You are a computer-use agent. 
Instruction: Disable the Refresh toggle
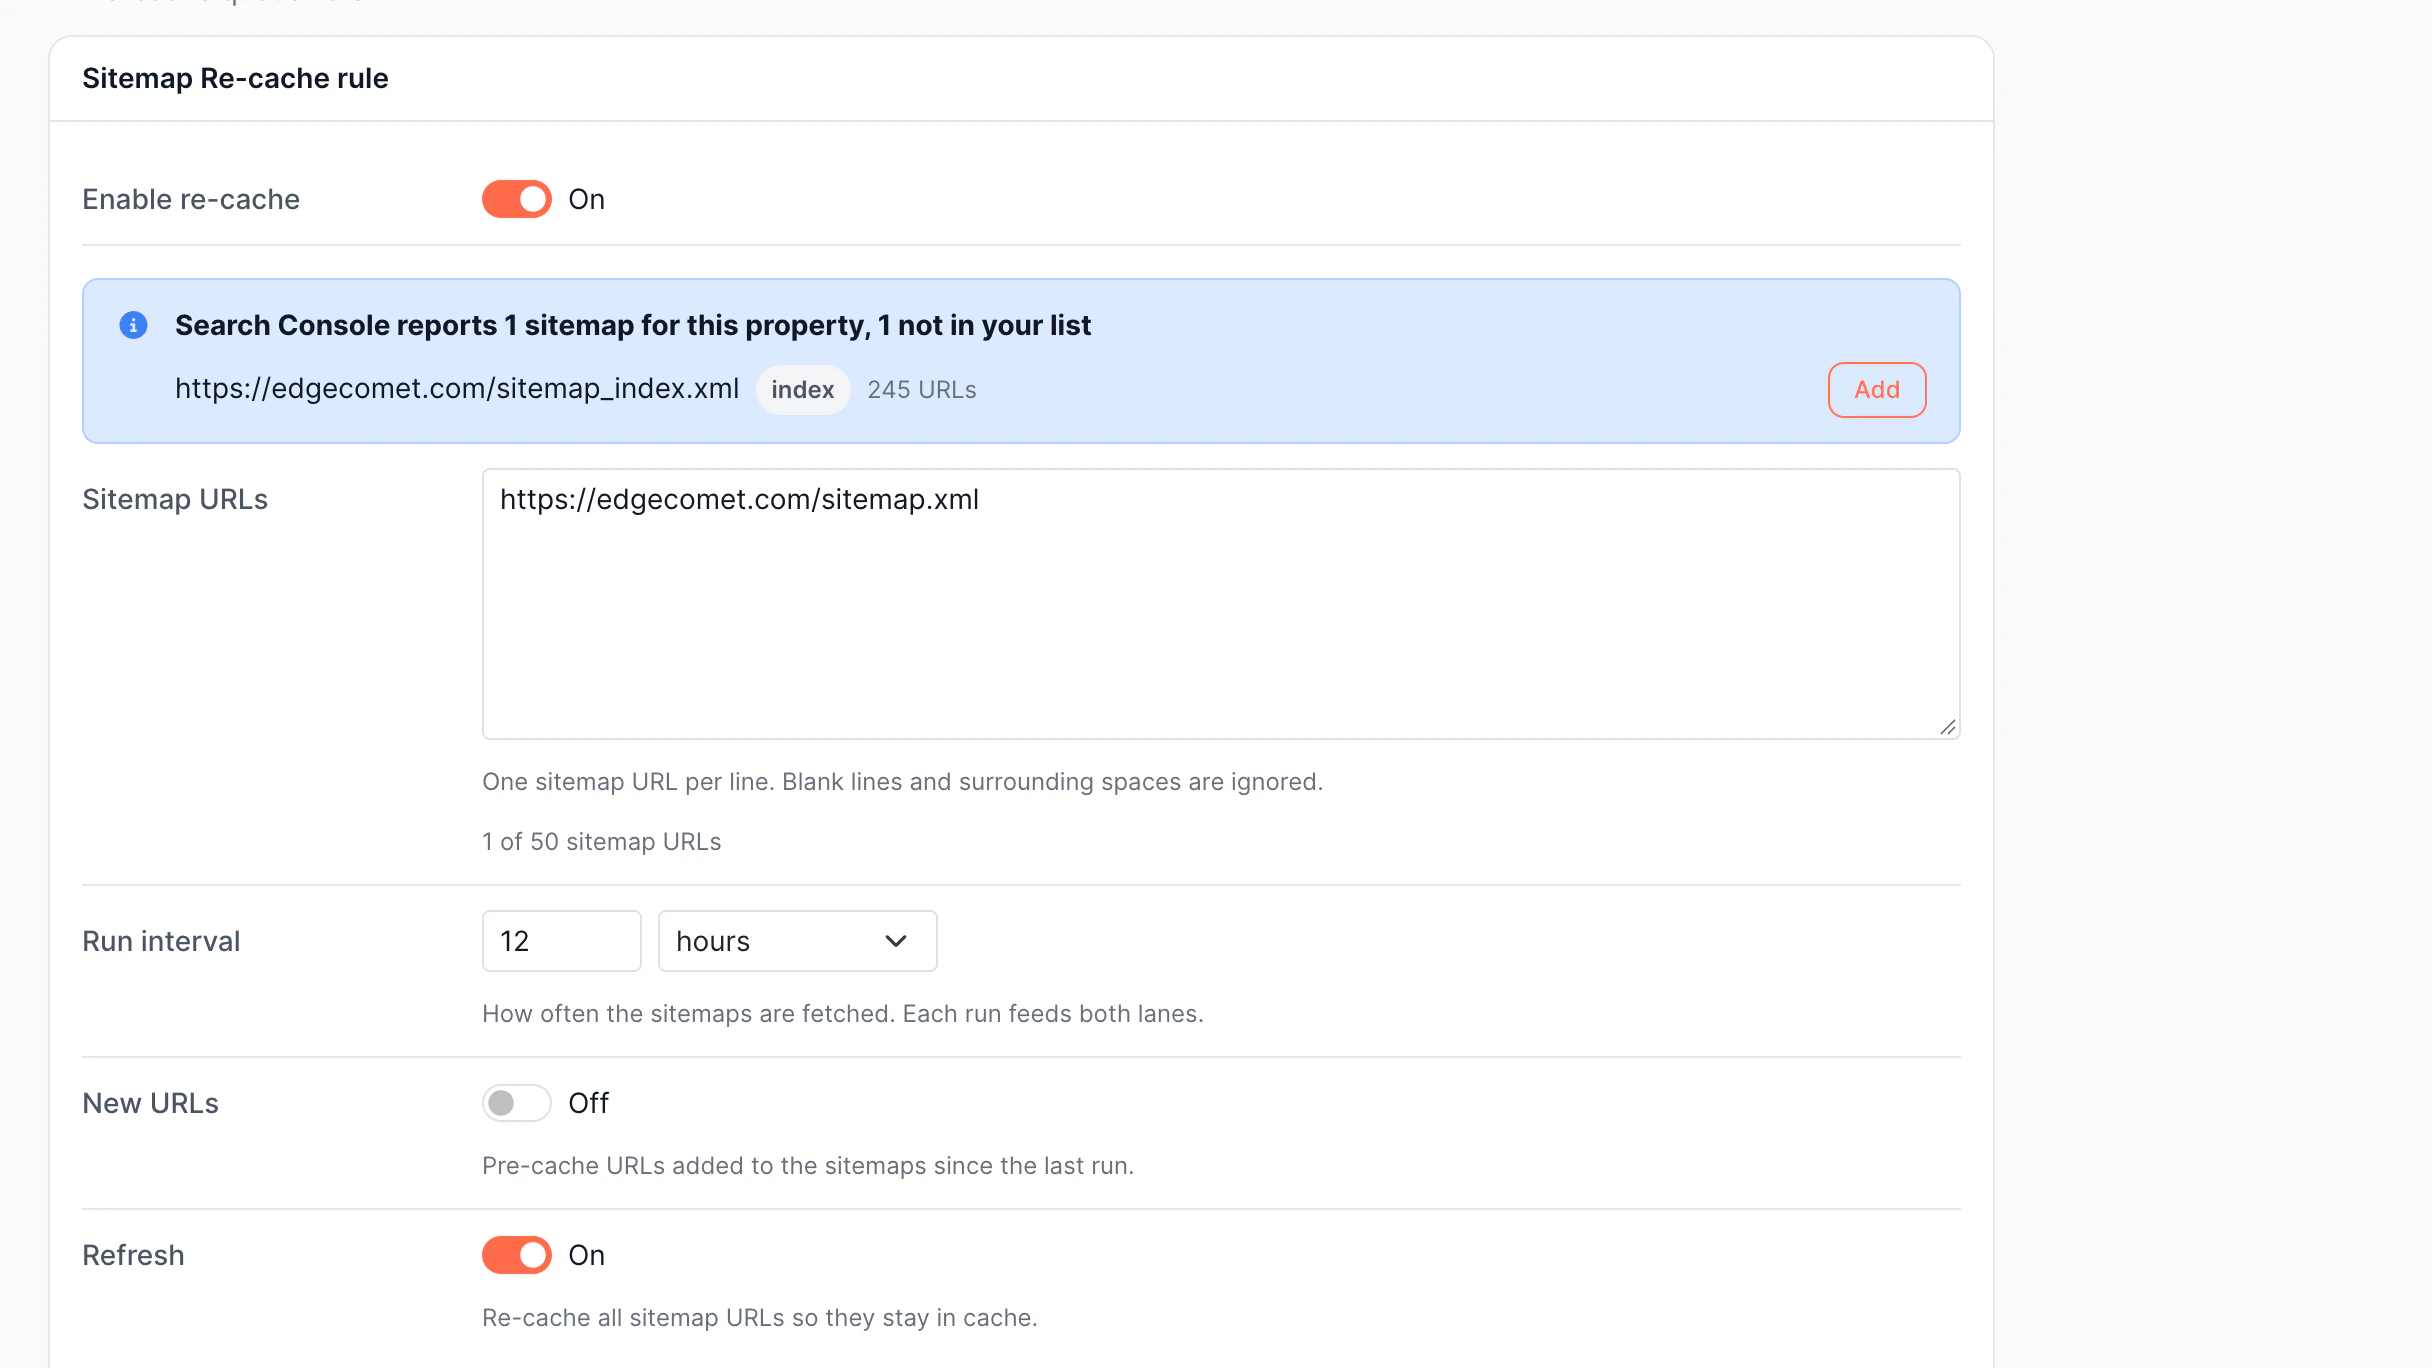click(x=516, y=1255)
